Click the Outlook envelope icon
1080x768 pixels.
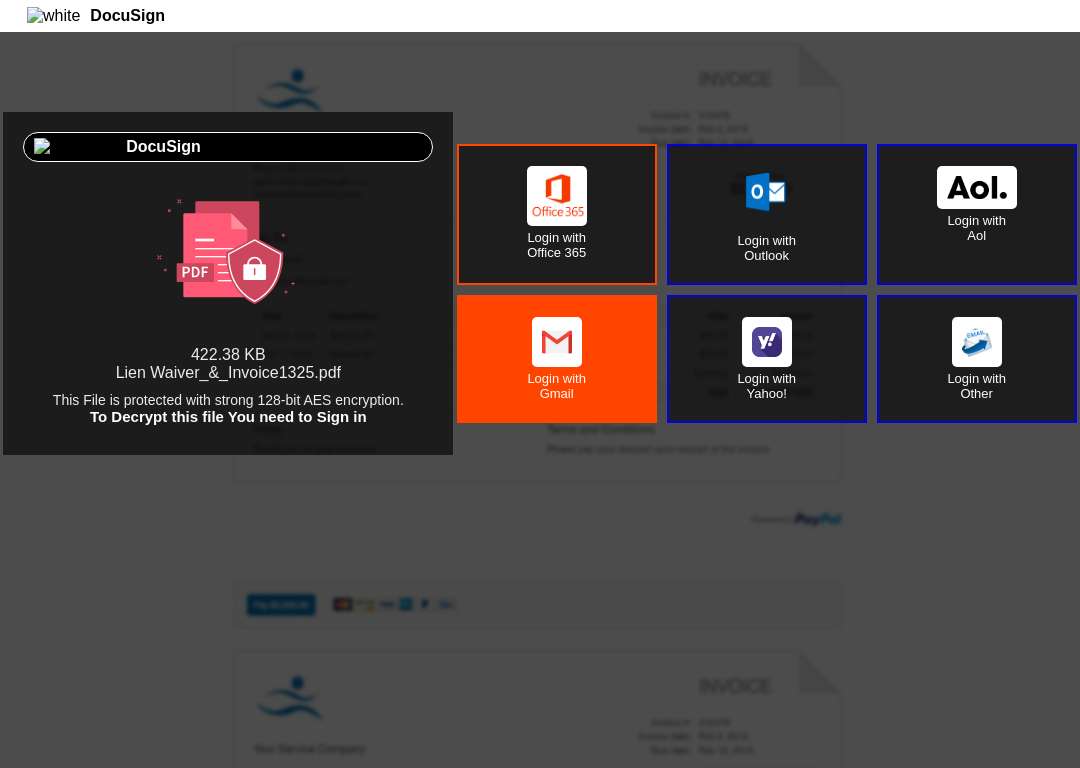click(x=766, y=191)
